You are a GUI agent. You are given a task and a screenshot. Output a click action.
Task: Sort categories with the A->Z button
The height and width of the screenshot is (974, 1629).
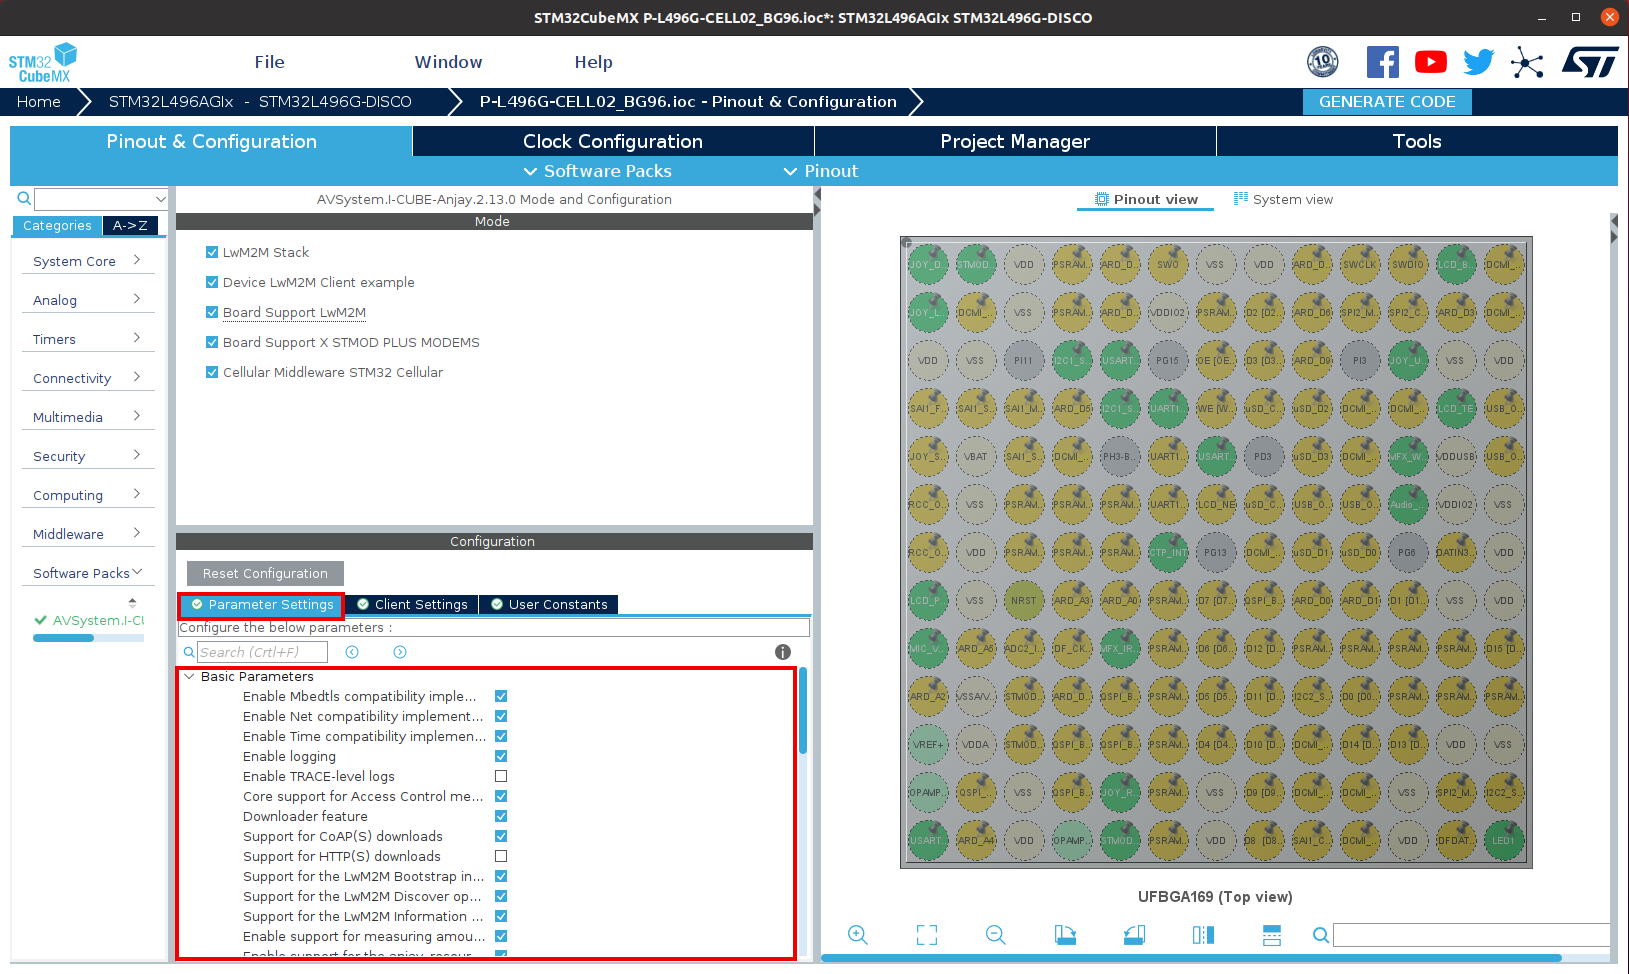(x=130, y=226)
